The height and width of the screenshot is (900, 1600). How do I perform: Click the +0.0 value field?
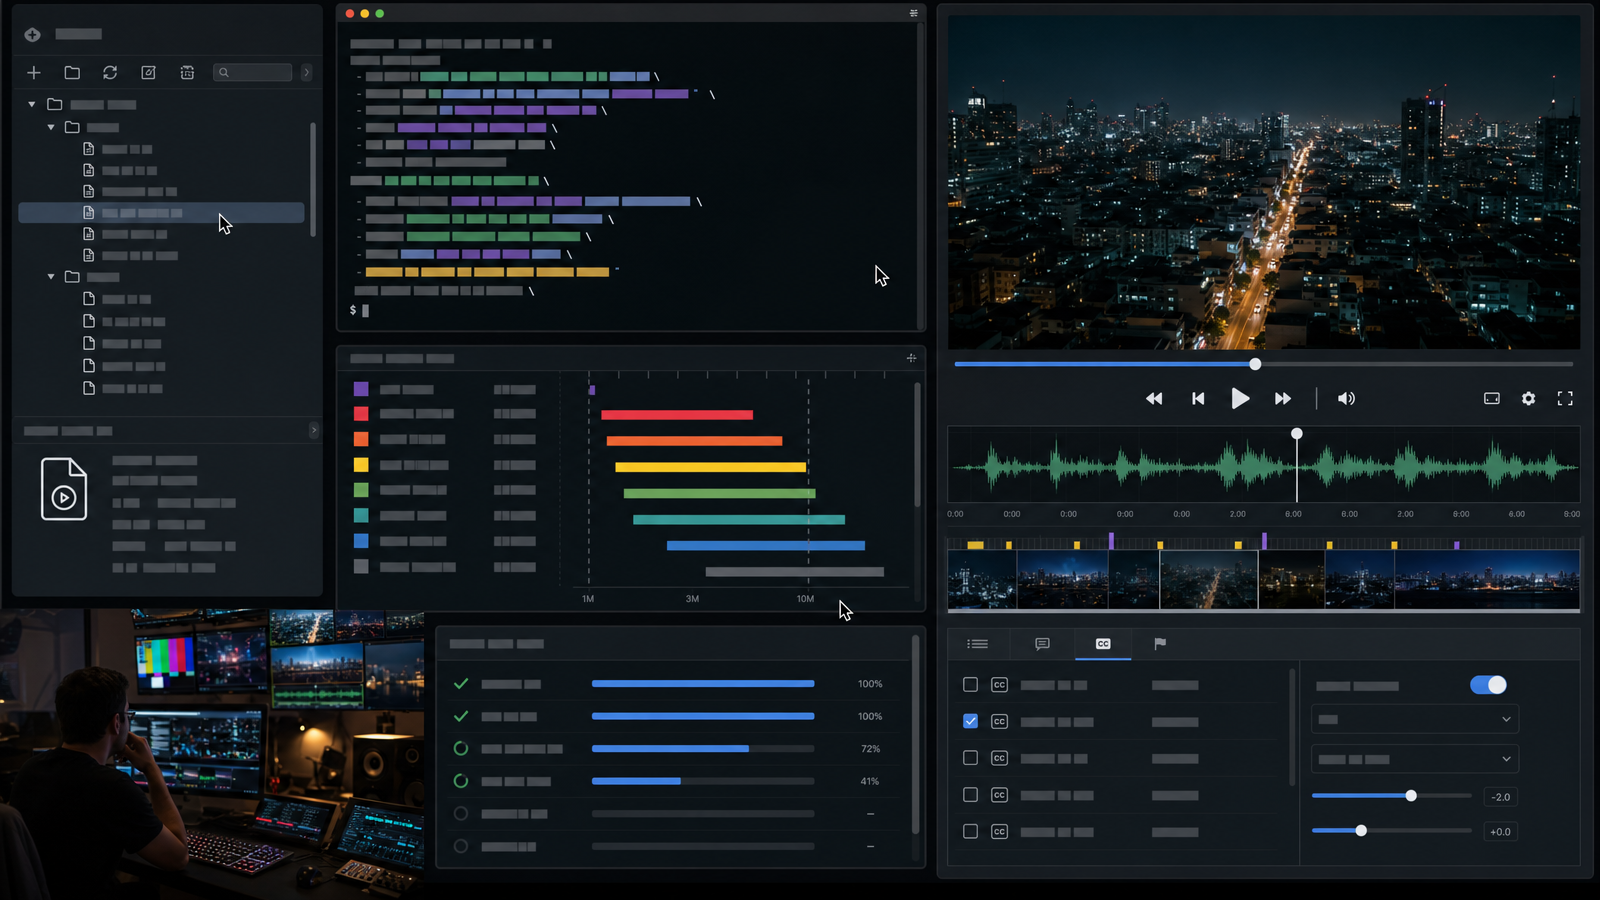coord(1500,832)
